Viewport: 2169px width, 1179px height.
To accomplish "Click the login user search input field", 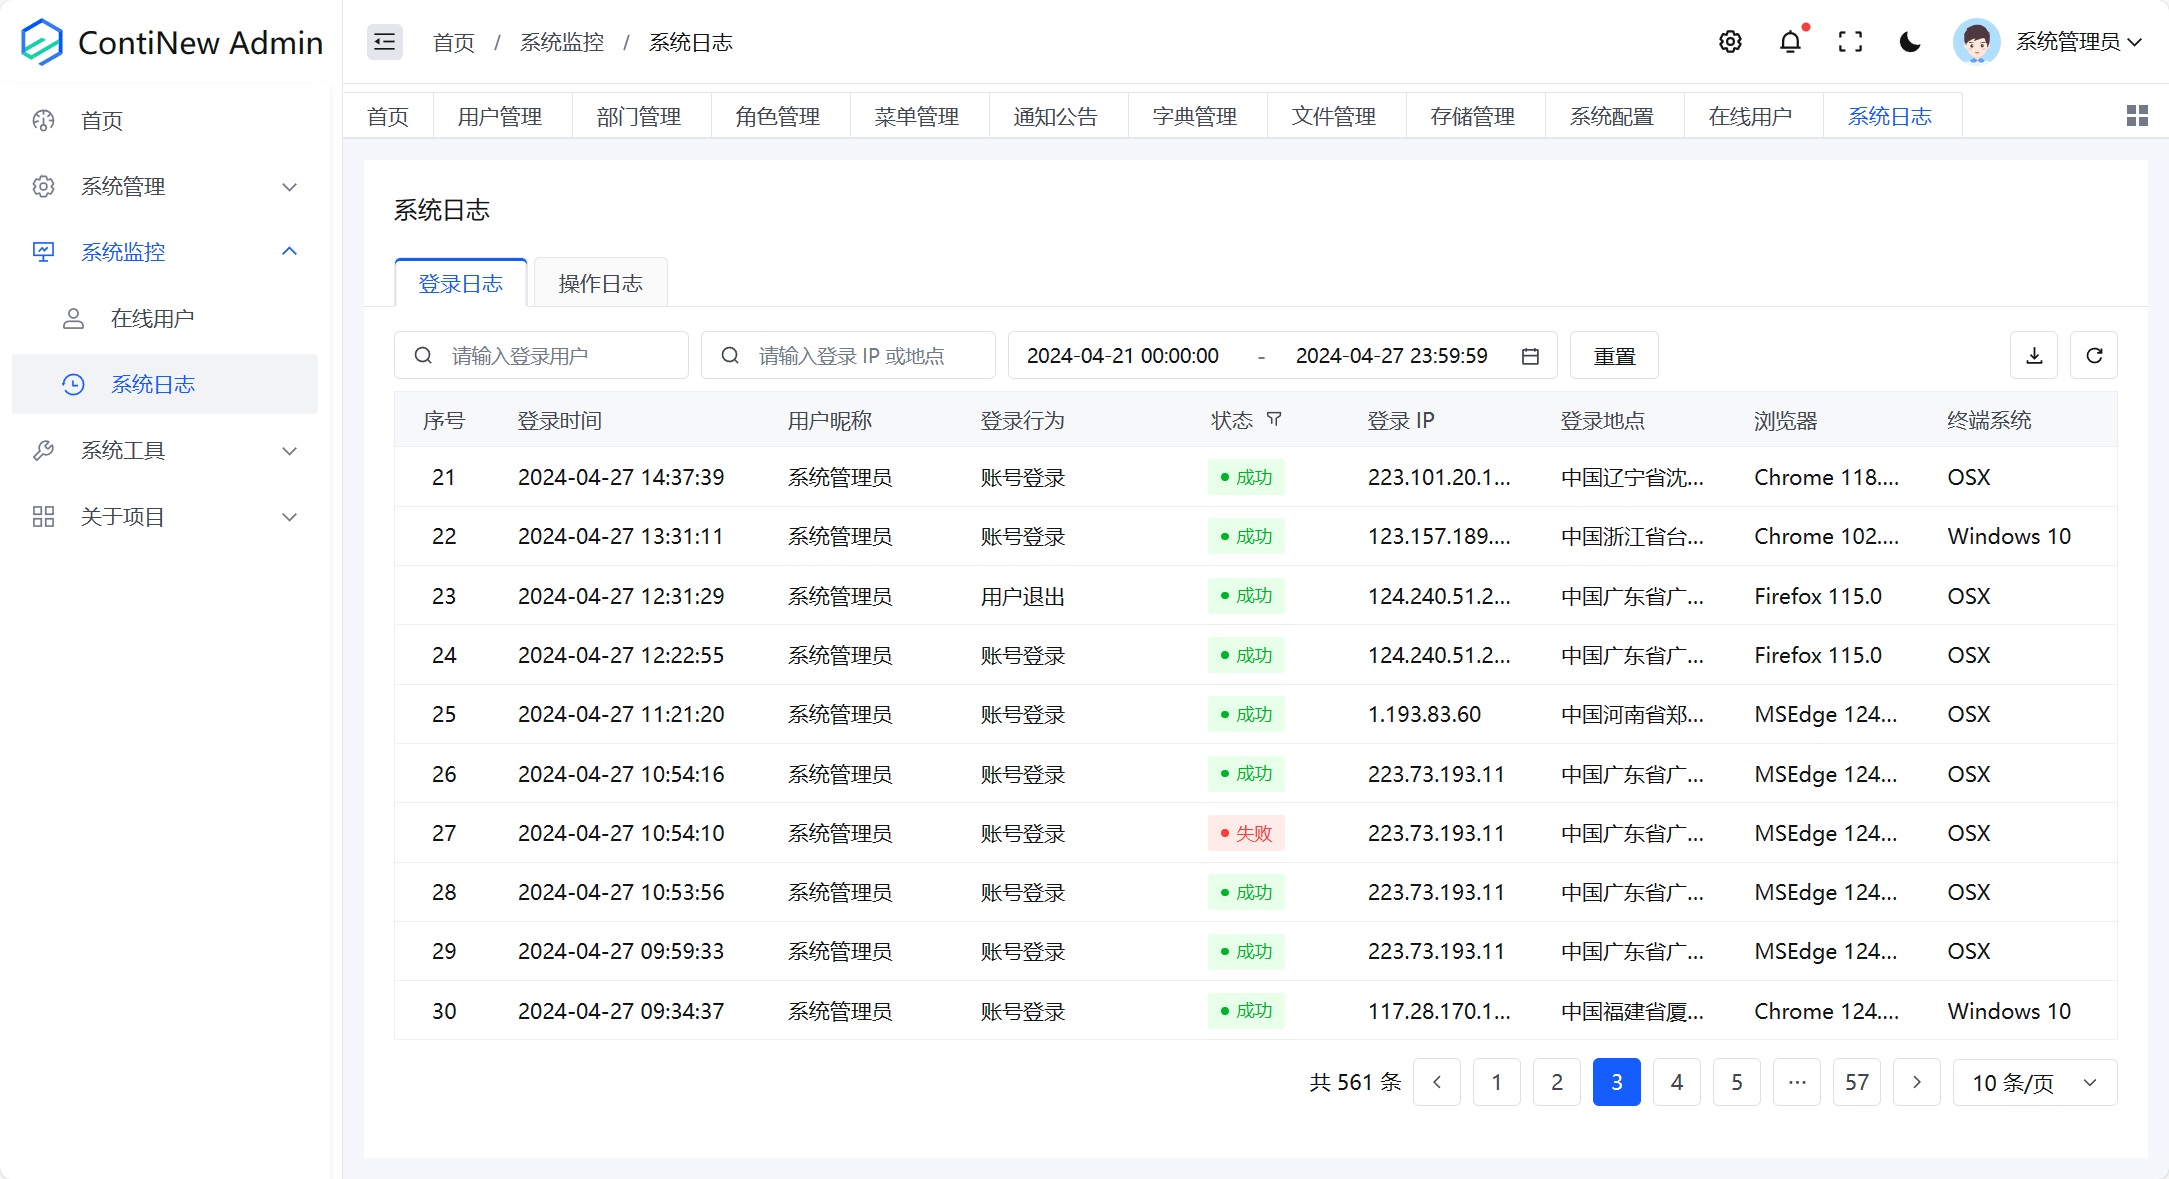I will [540, 355].
